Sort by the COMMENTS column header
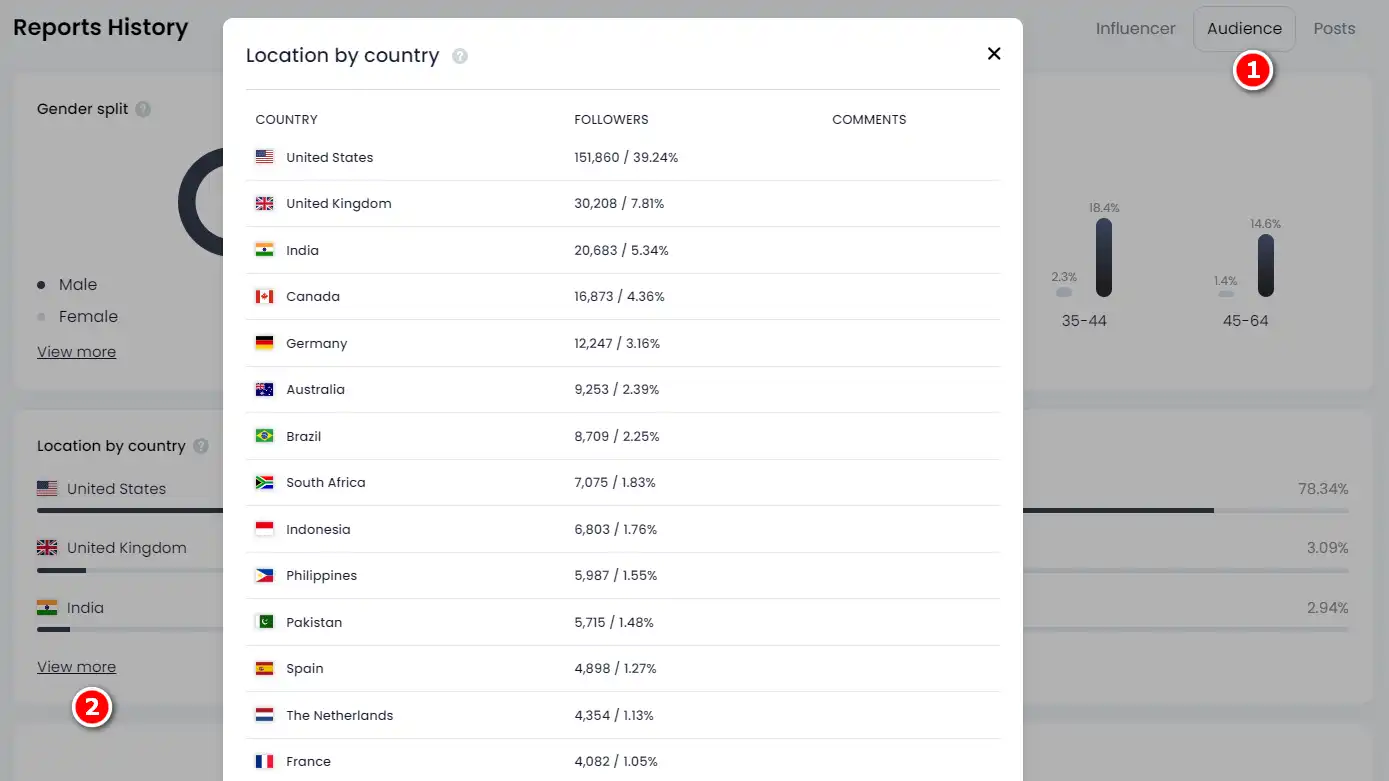This screenshot has height=781, width=1389. click(x=869, y=119)
